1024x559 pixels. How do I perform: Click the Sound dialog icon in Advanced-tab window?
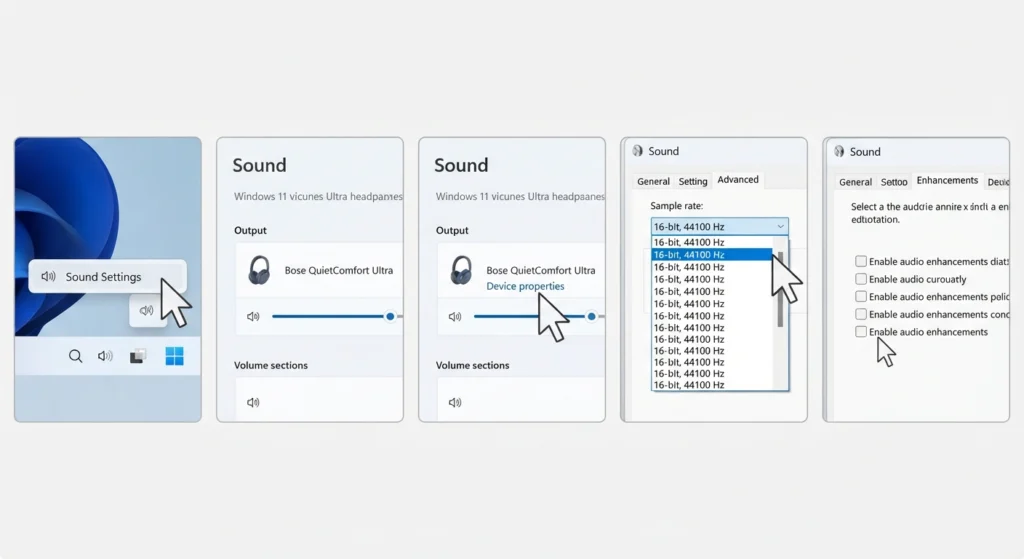[x=637, y=151]
